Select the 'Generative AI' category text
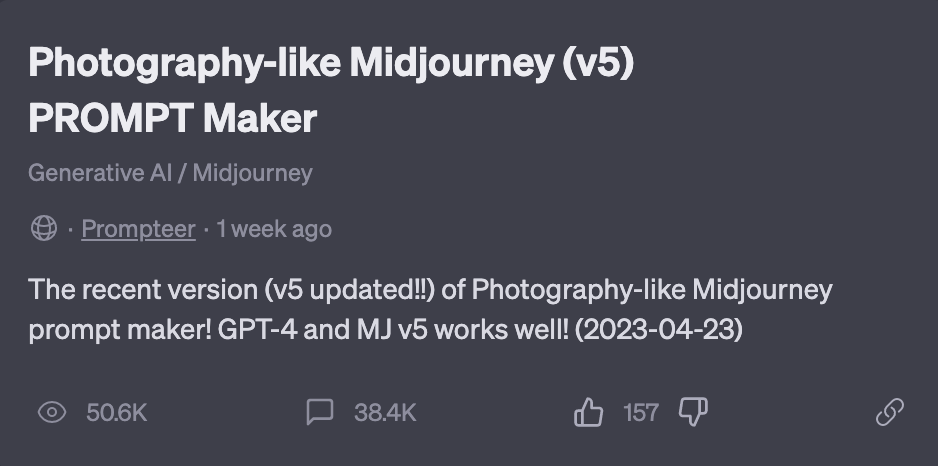Screen dimensions: 938x466 click(100, 173)
